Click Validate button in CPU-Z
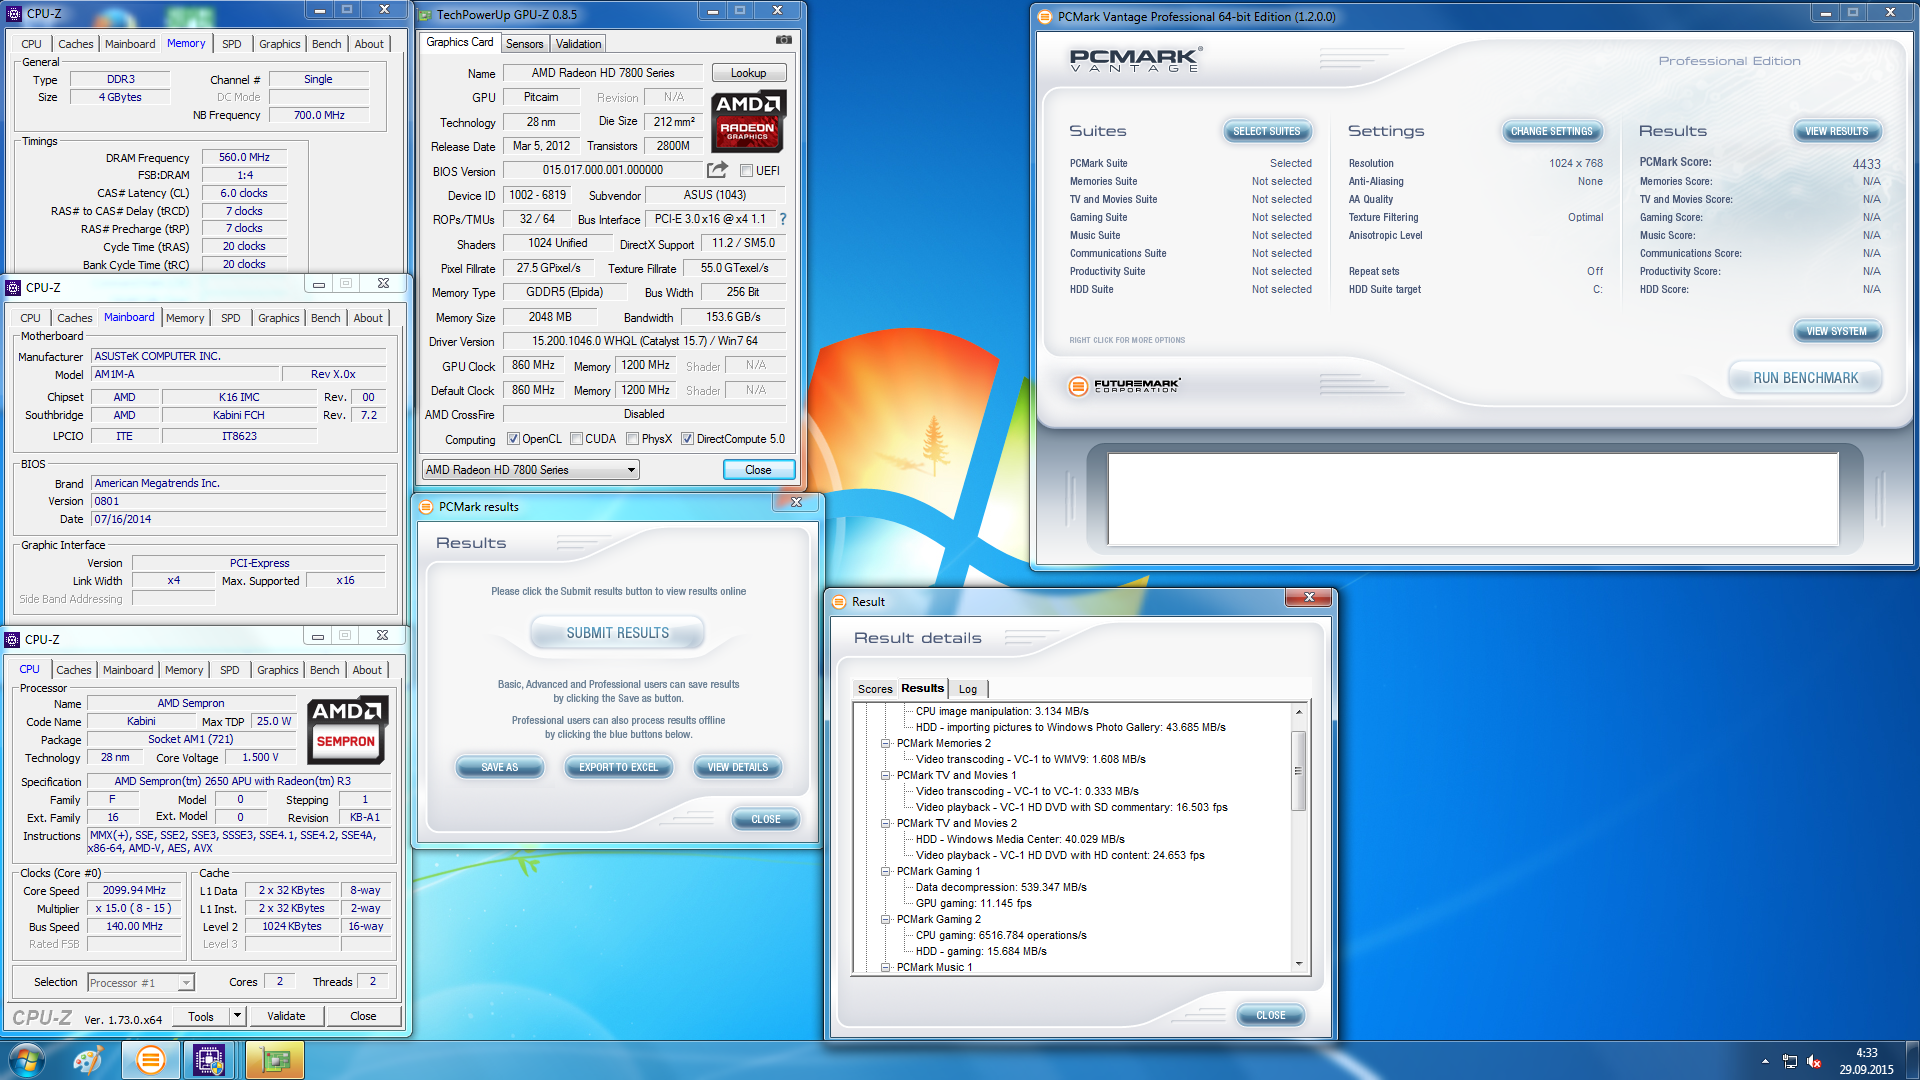Image resolution: width=1920 pixels, height=1080 pixels. click(286, 1016)
